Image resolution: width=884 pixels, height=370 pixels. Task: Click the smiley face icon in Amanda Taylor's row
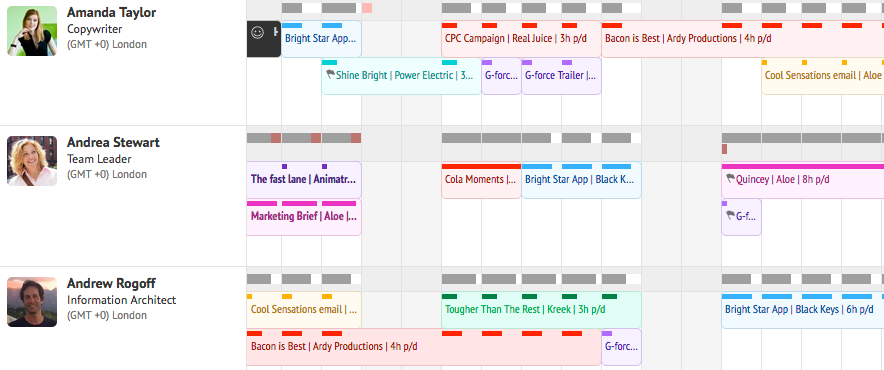click(x=258, y=33)
